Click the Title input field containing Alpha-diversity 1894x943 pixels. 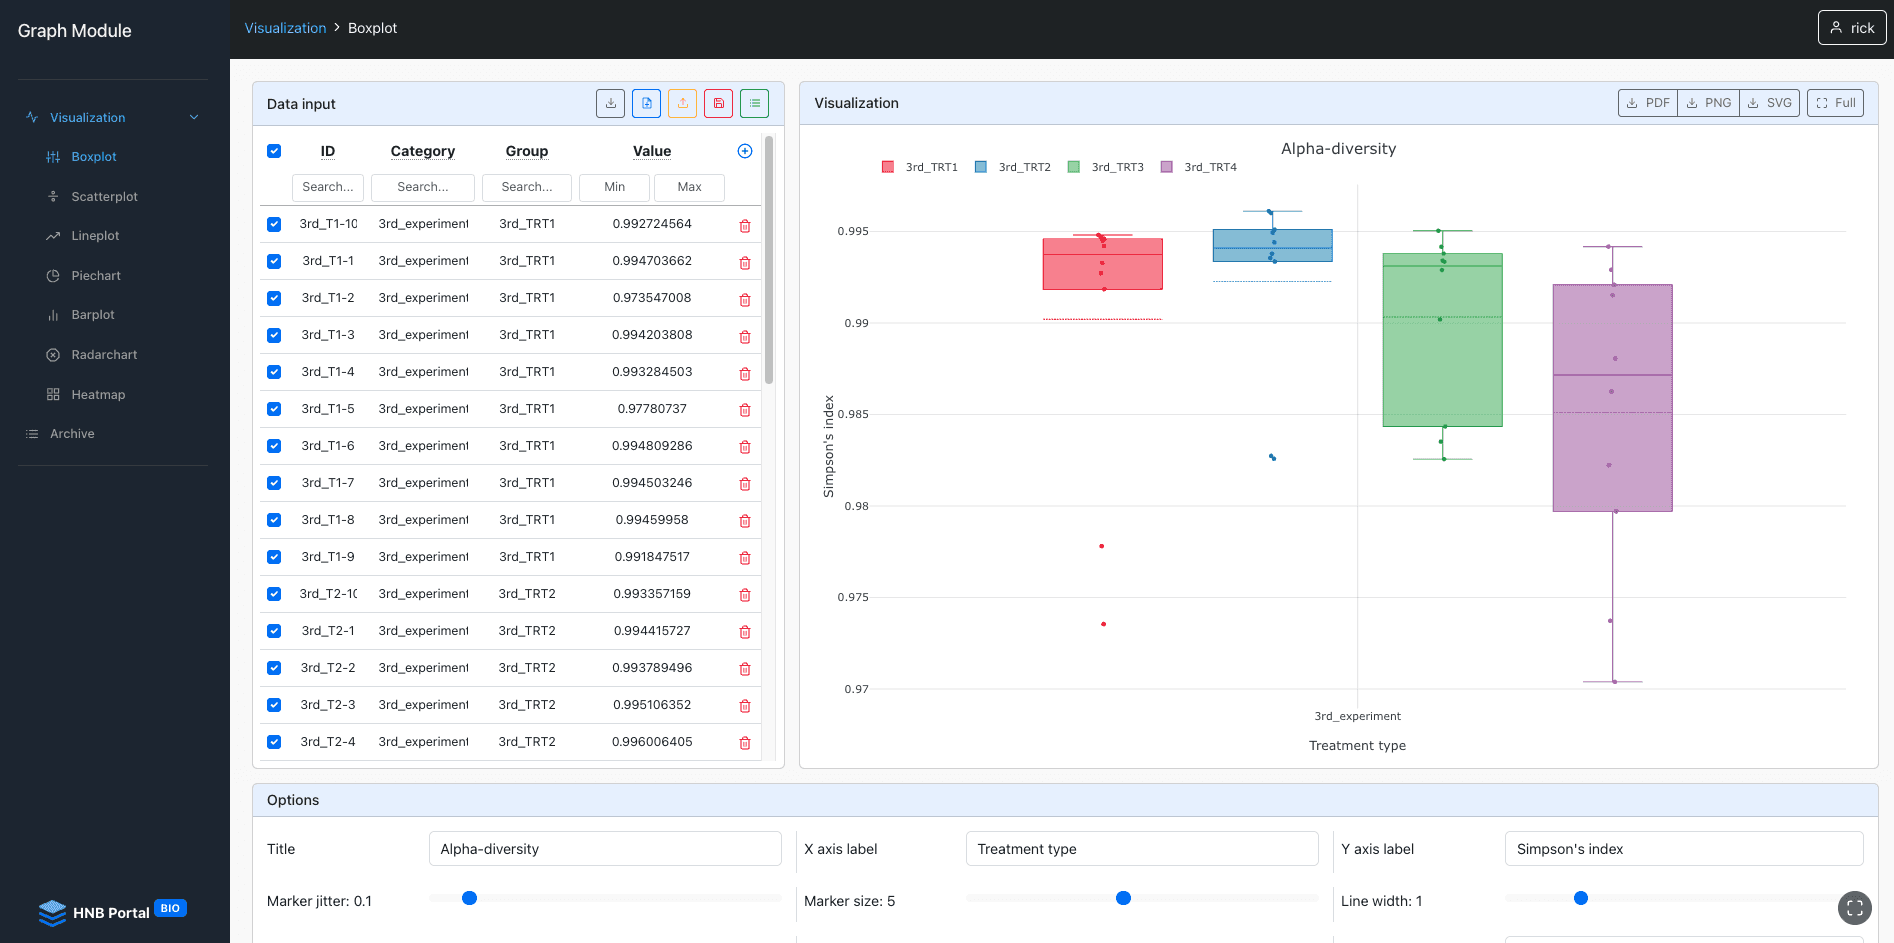(x=605, y=849)
